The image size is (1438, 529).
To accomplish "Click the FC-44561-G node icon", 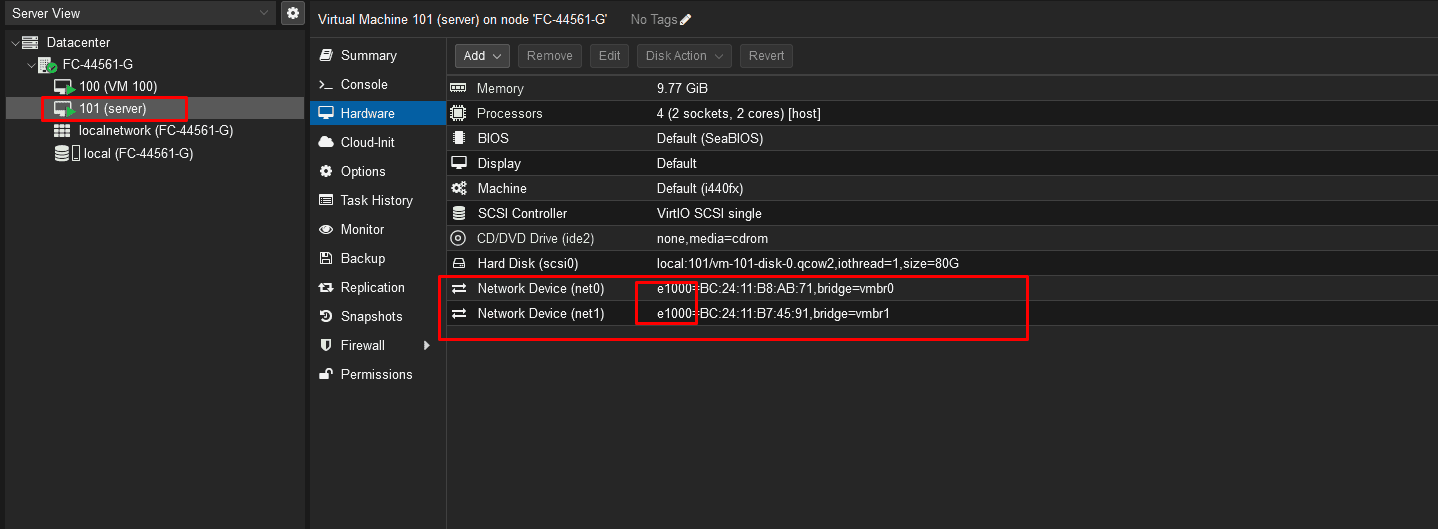I will (x=48, y=65).
